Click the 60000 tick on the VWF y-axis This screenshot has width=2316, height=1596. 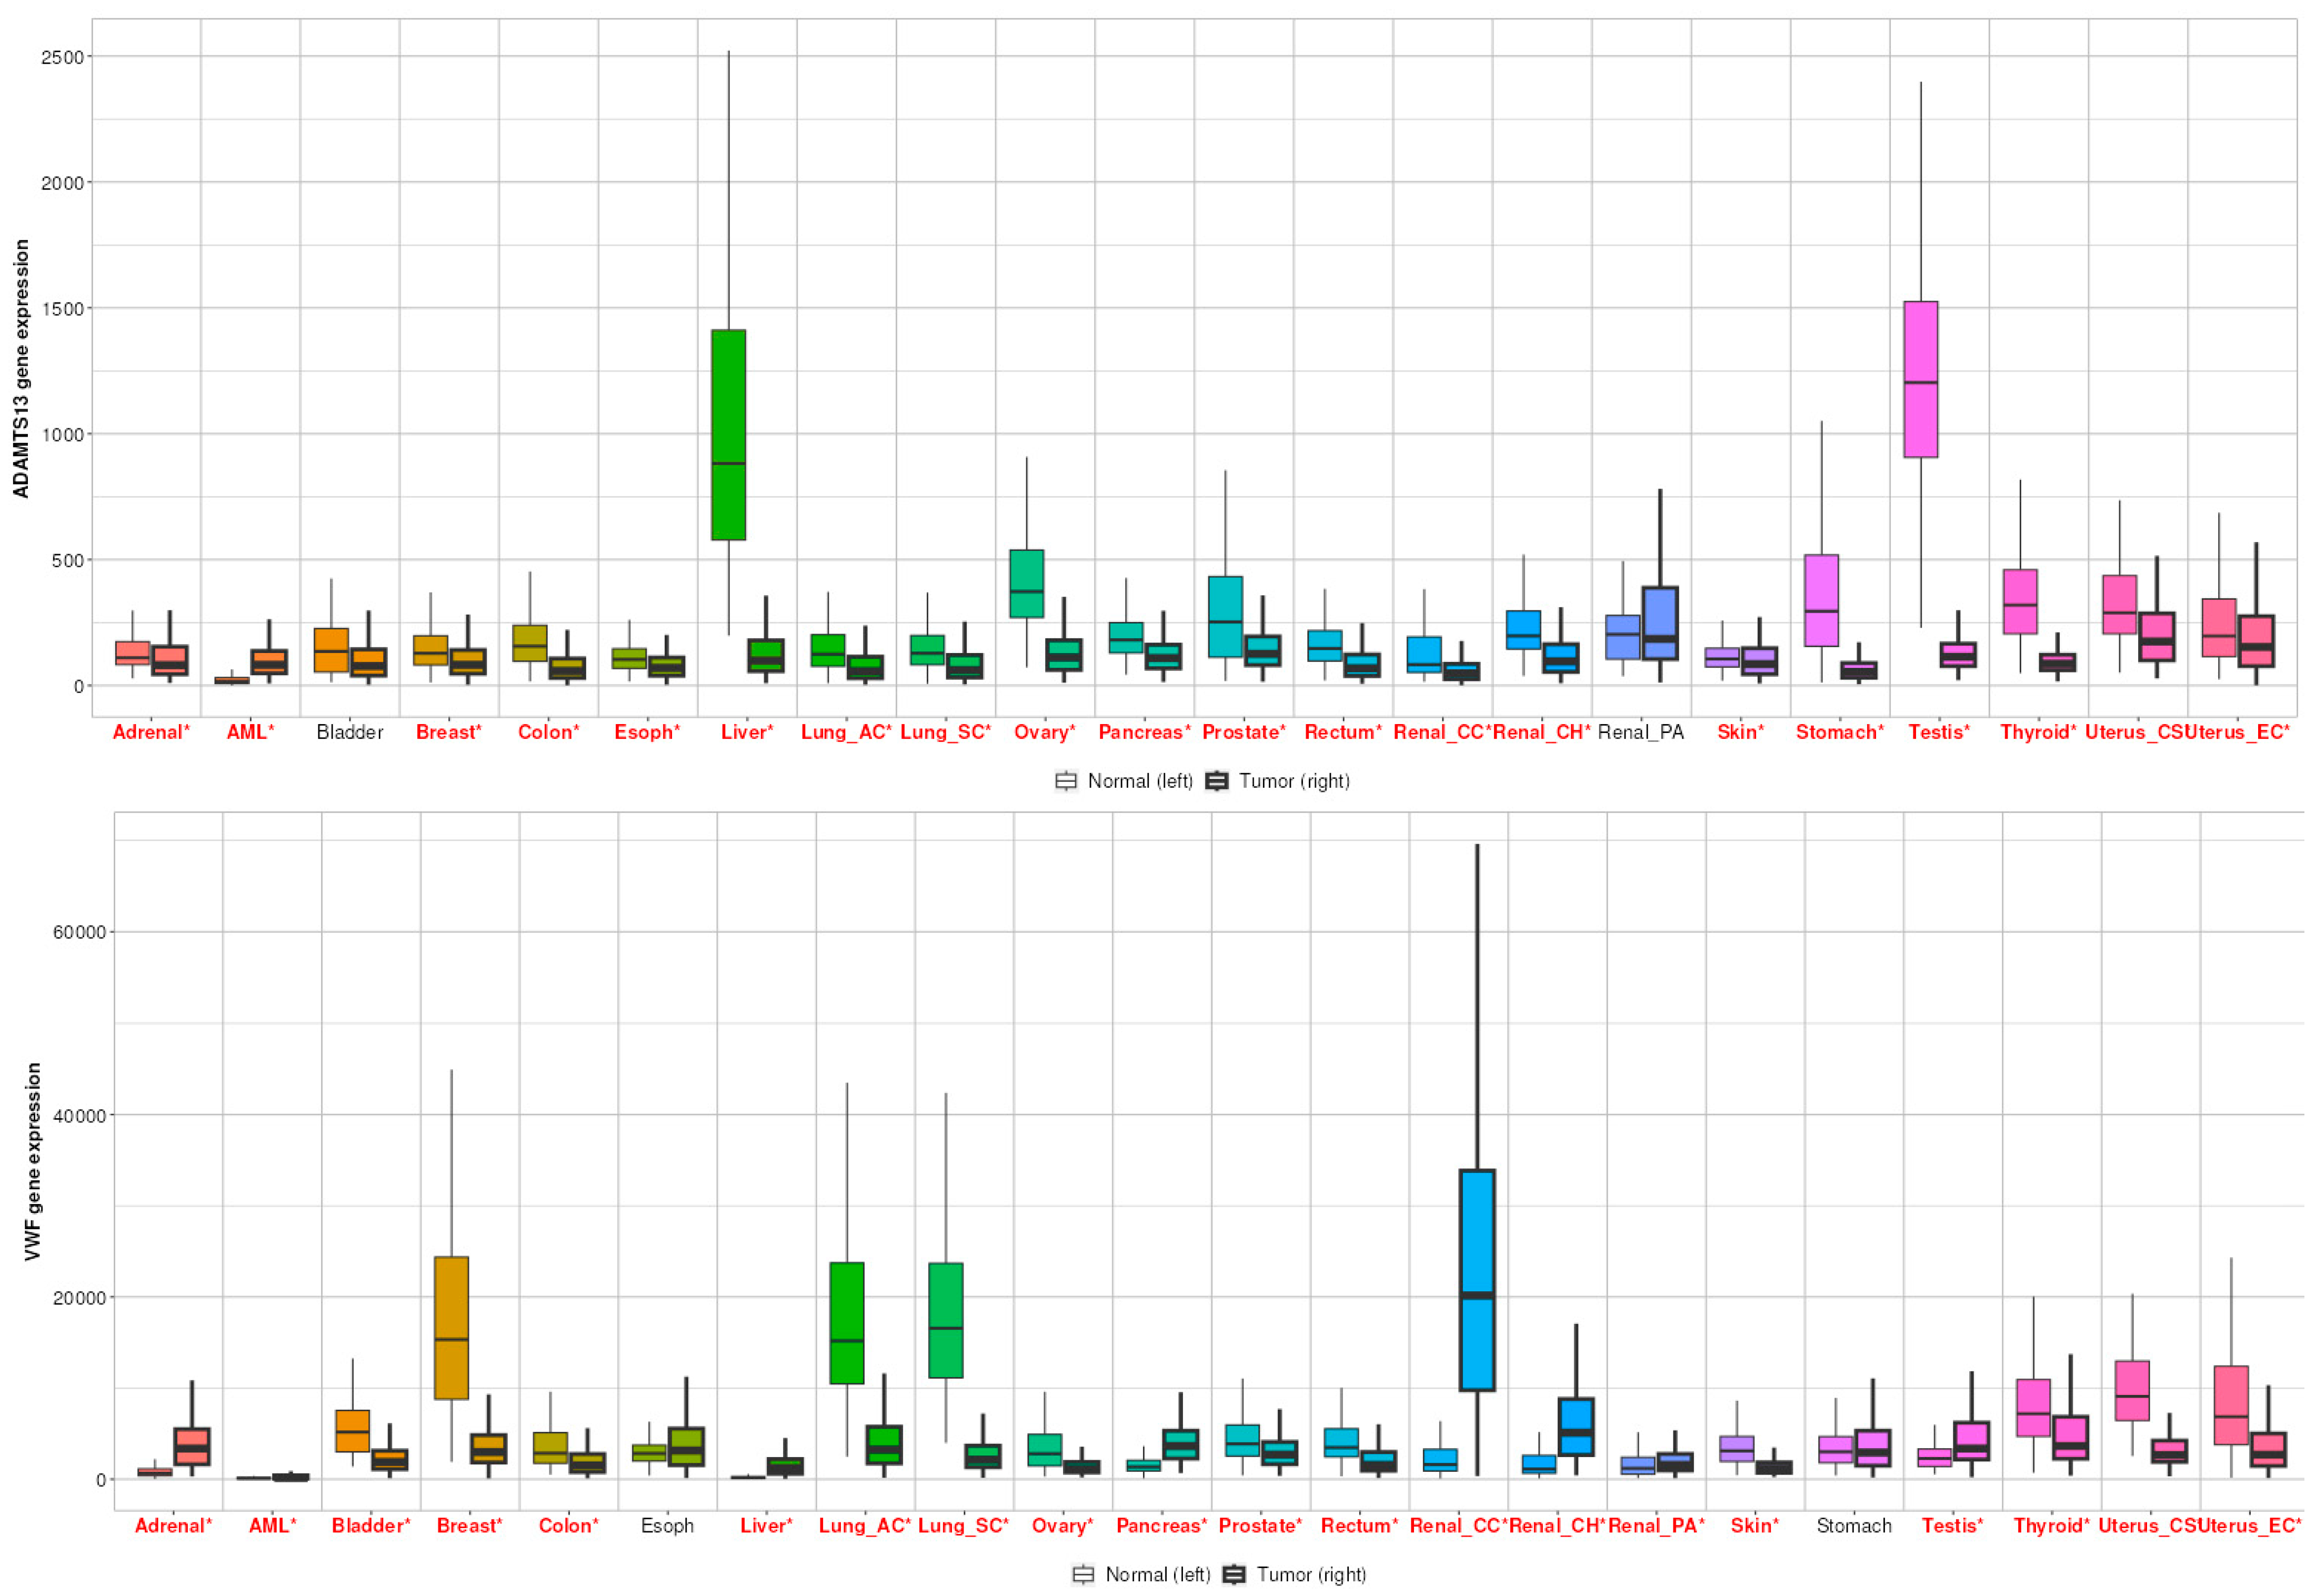78,932
